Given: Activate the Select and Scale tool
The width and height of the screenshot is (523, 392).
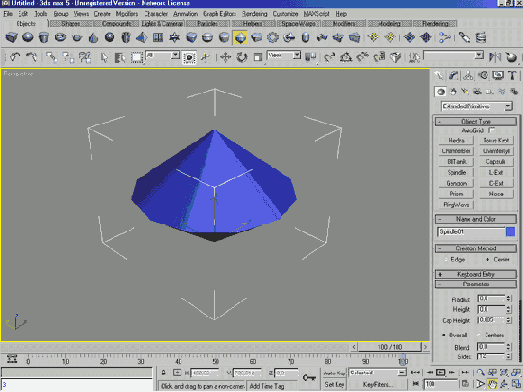Looking at the screenshot, I should click(x=257, y=57).
